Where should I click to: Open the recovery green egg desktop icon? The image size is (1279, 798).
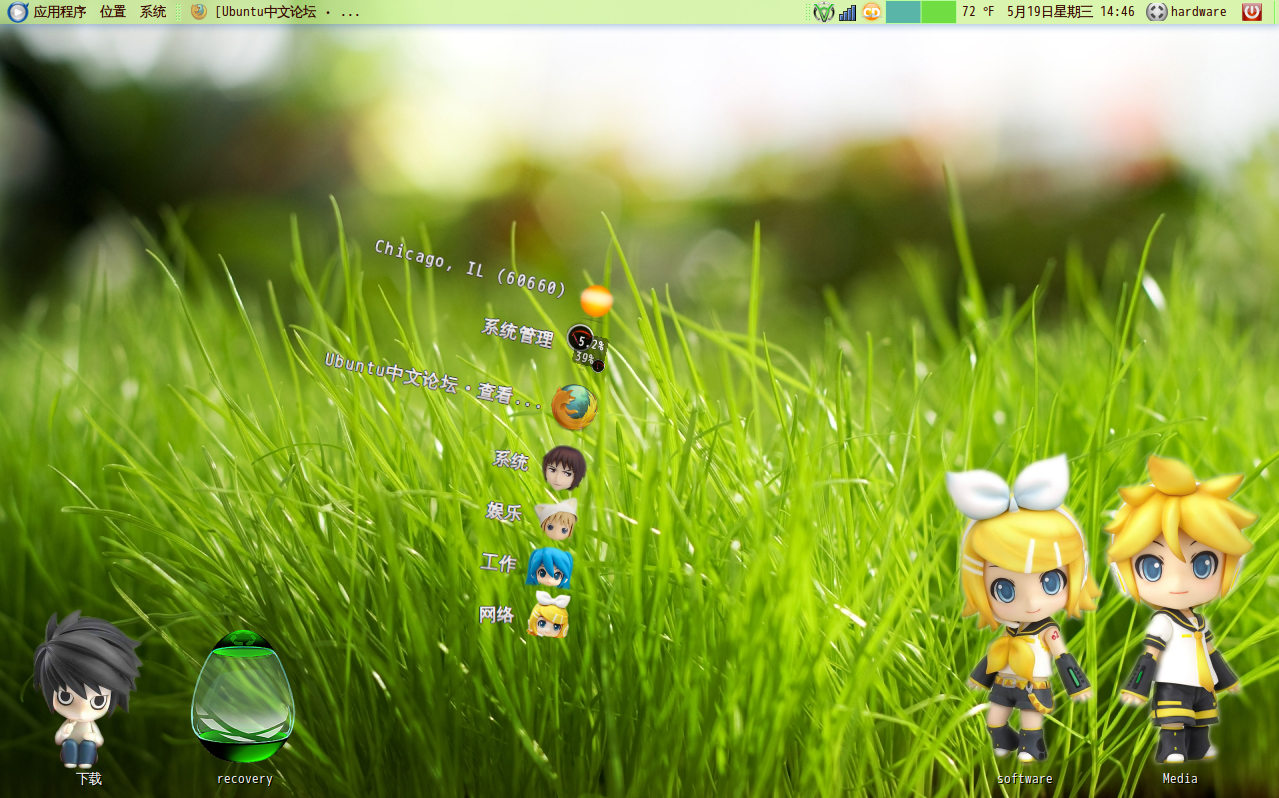pyautogui.click(x=243, y=697)
